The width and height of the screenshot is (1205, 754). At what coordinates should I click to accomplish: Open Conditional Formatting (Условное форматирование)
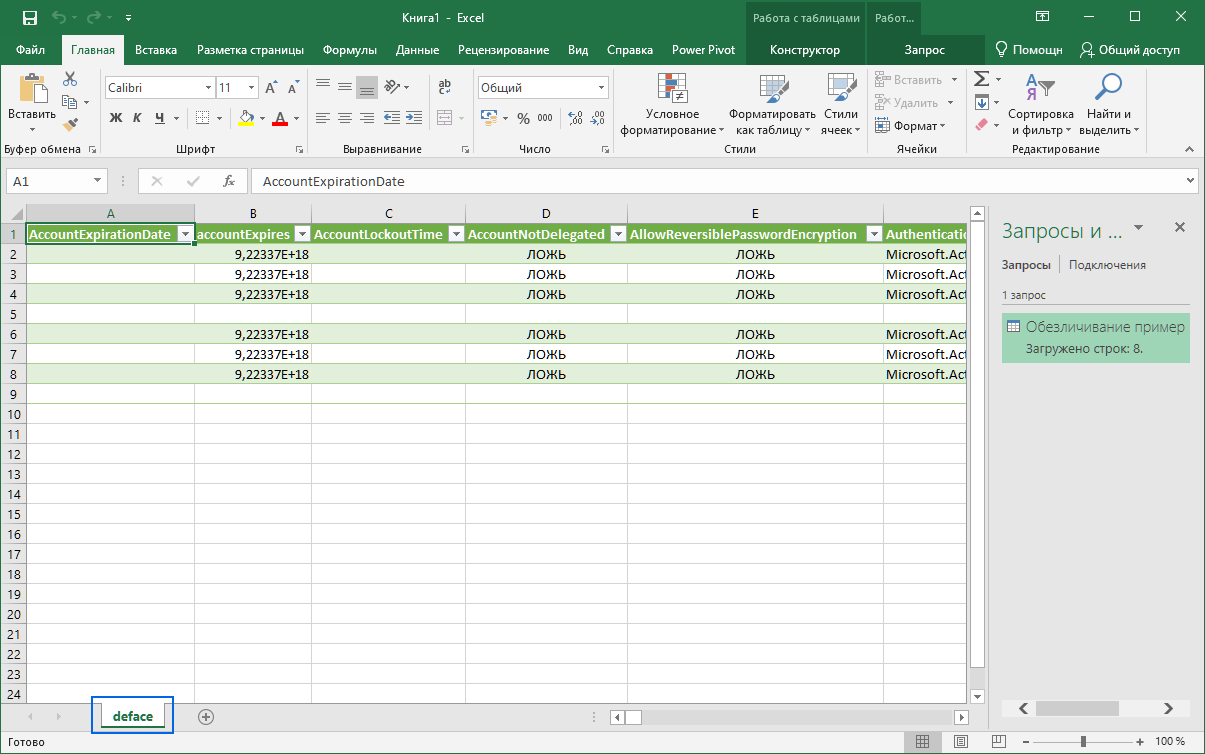pyautogui.click(x=672, y=107)
